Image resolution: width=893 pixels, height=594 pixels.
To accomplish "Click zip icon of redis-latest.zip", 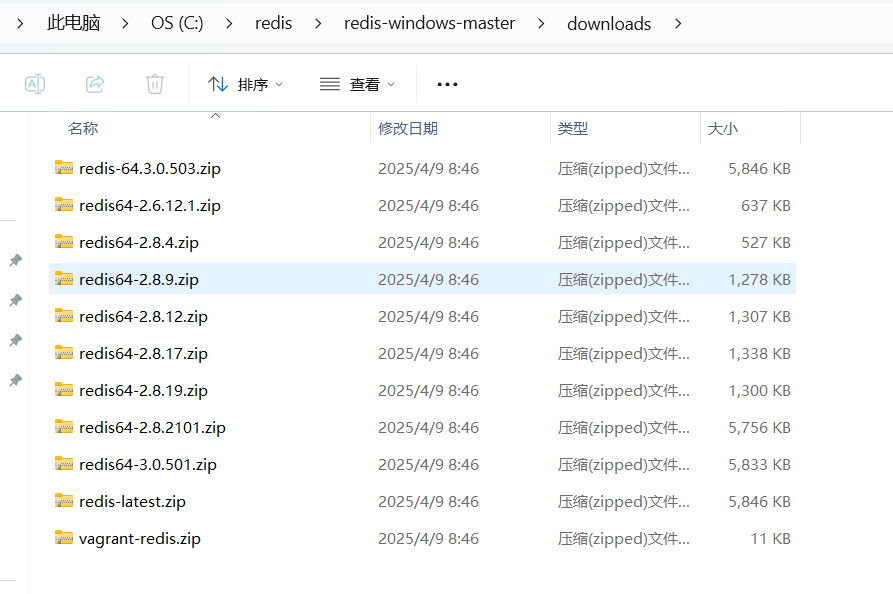I will (x=64, y=501).
